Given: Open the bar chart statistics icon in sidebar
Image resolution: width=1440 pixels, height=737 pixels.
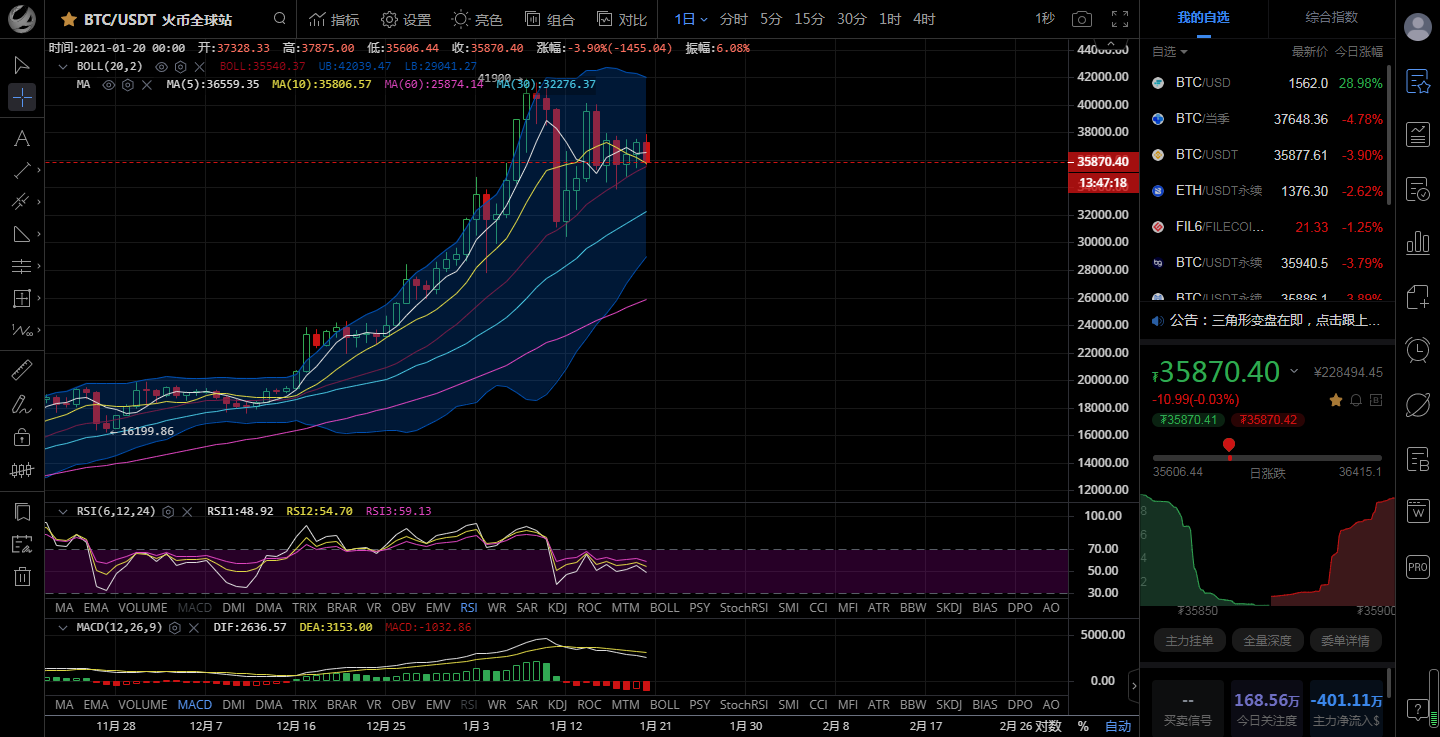Looking at the screenshot, I should point(1418,242).
